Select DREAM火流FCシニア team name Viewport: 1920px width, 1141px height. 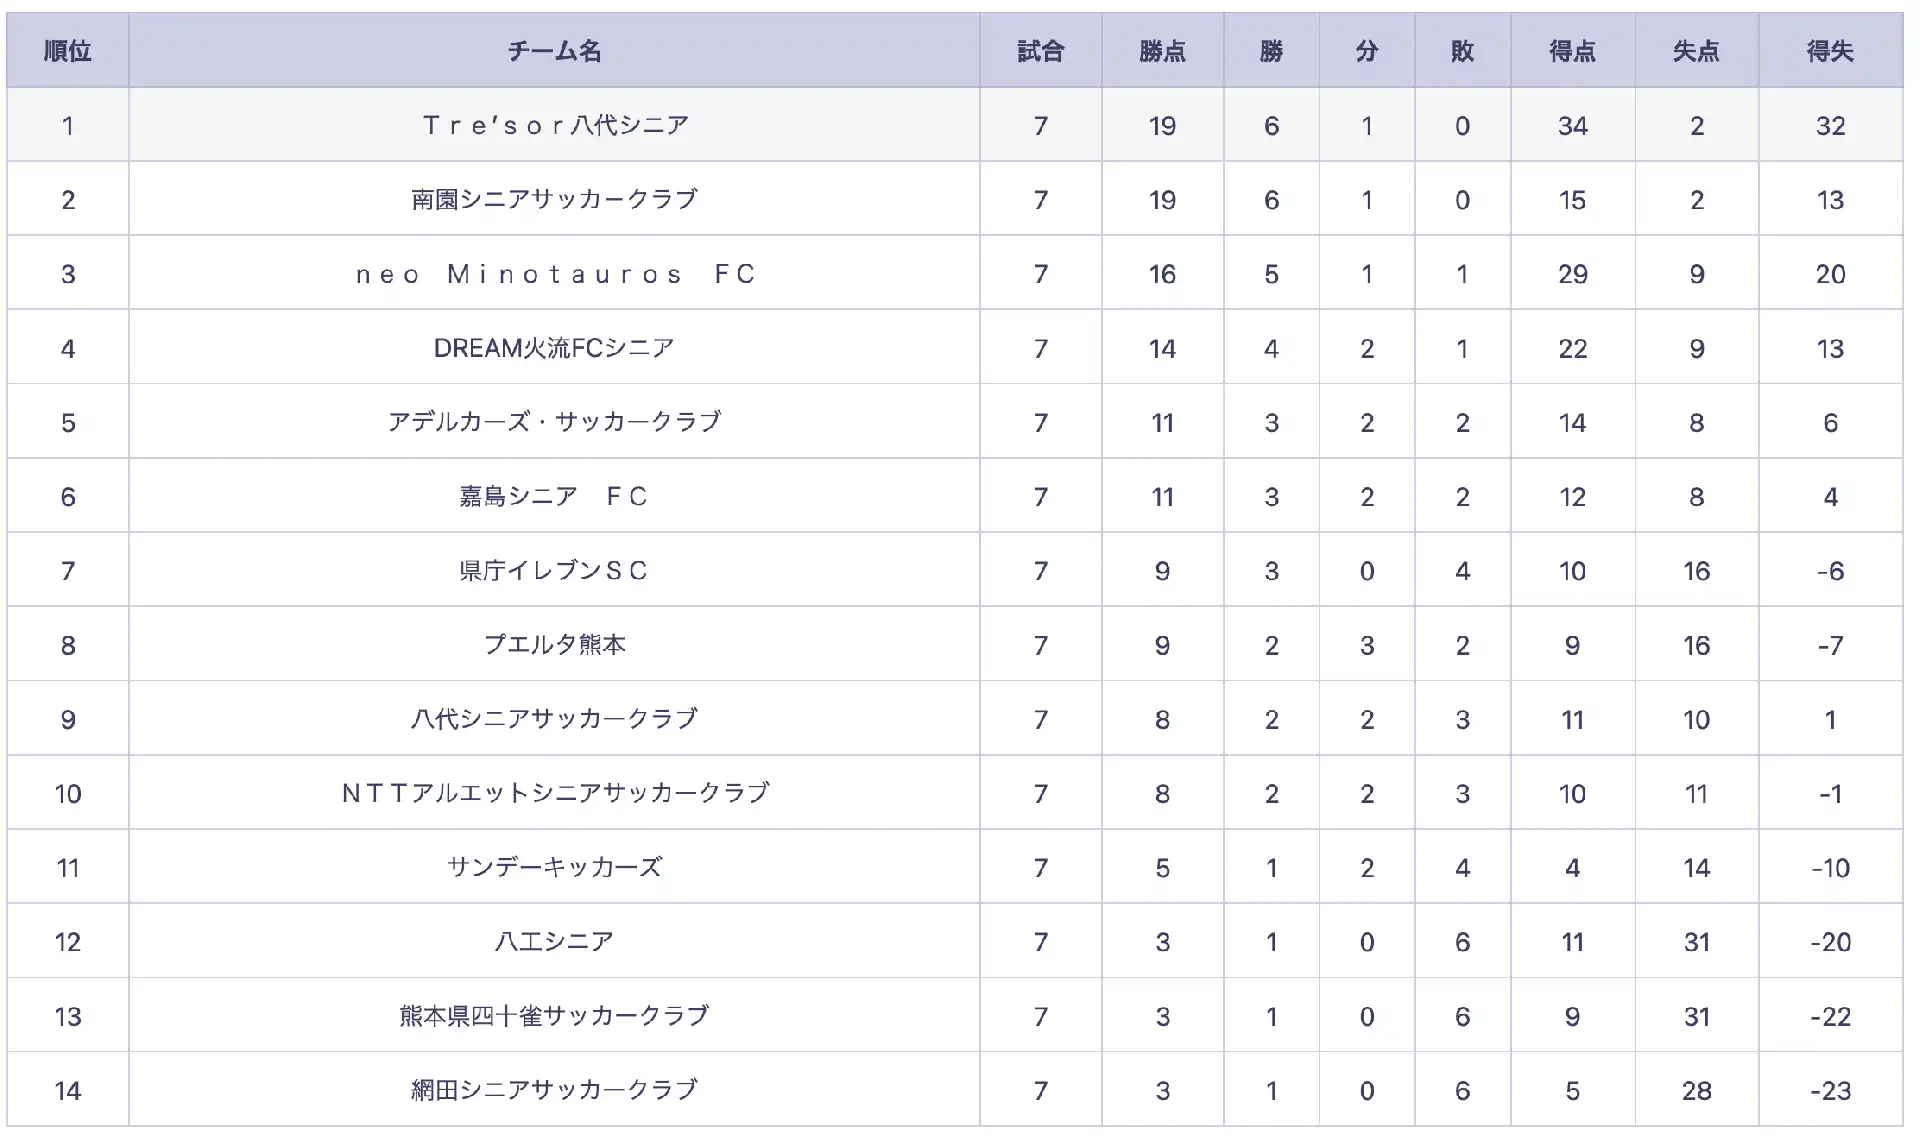554,348
